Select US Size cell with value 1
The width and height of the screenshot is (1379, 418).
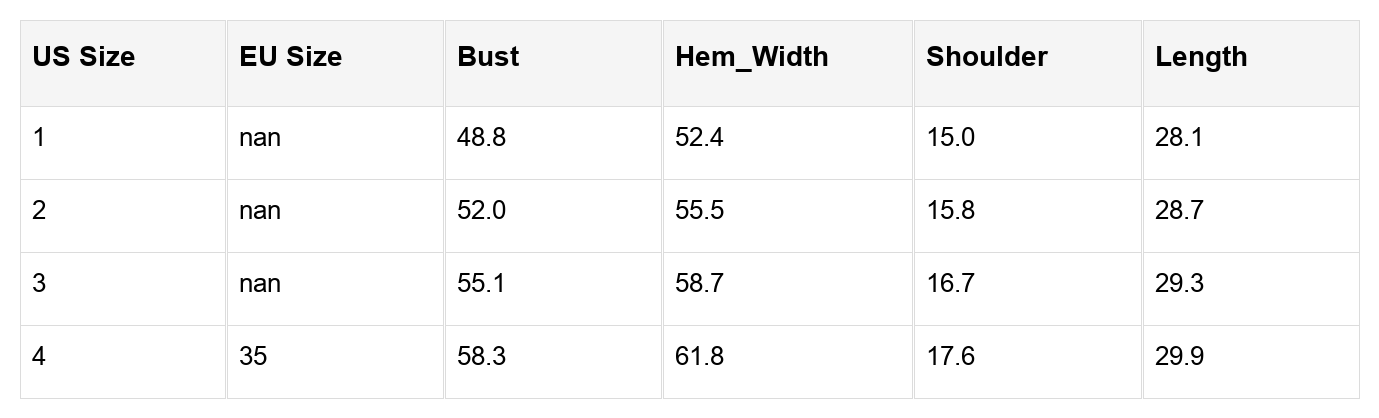pyautogui.click(x=39, y=137)
